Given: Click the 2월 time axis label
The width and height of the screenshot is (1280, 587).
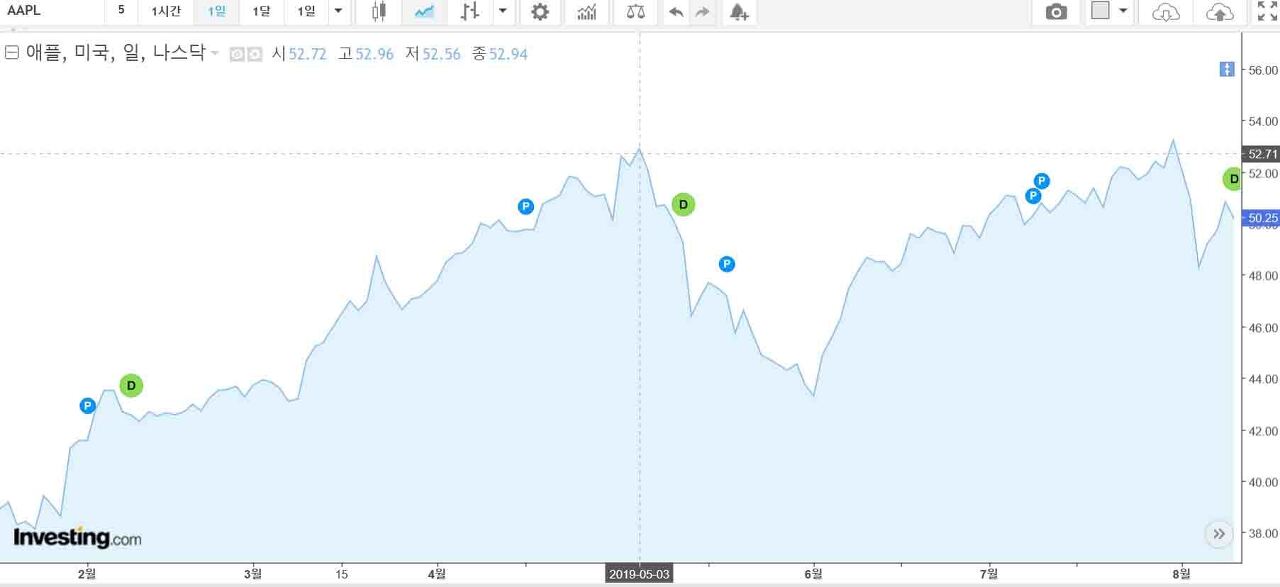Looking at the screenshot, I should tap(87, 574).
